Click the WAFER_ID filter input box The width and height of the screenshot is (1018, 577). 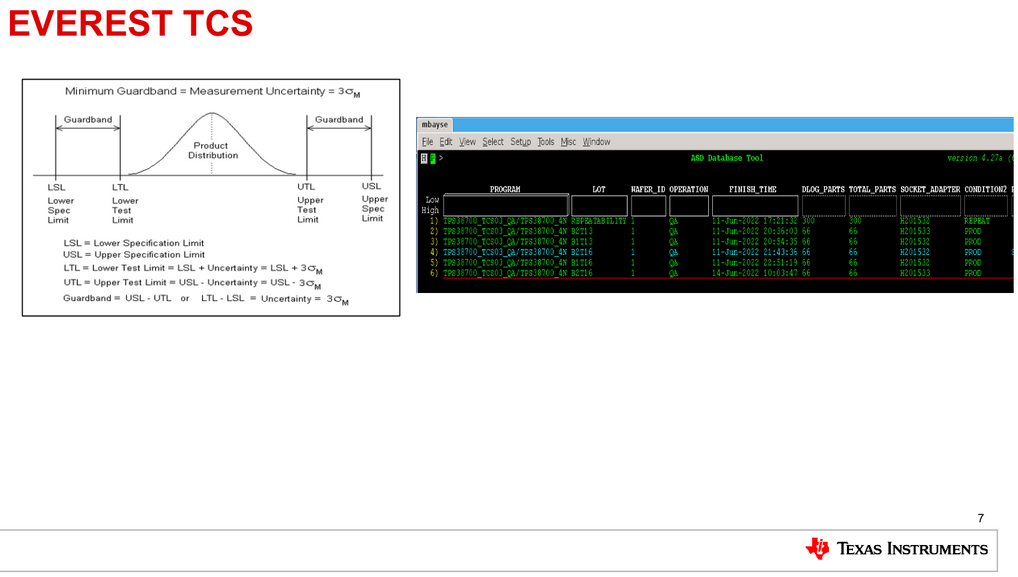pos(648,206)
